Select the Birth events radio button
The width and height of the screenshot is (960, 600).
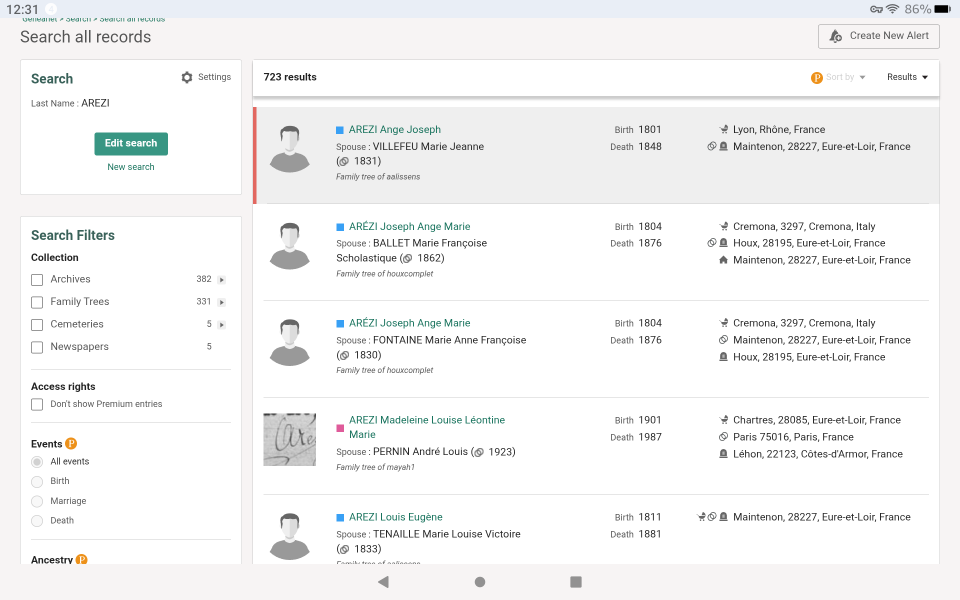[x=37, y=481]
